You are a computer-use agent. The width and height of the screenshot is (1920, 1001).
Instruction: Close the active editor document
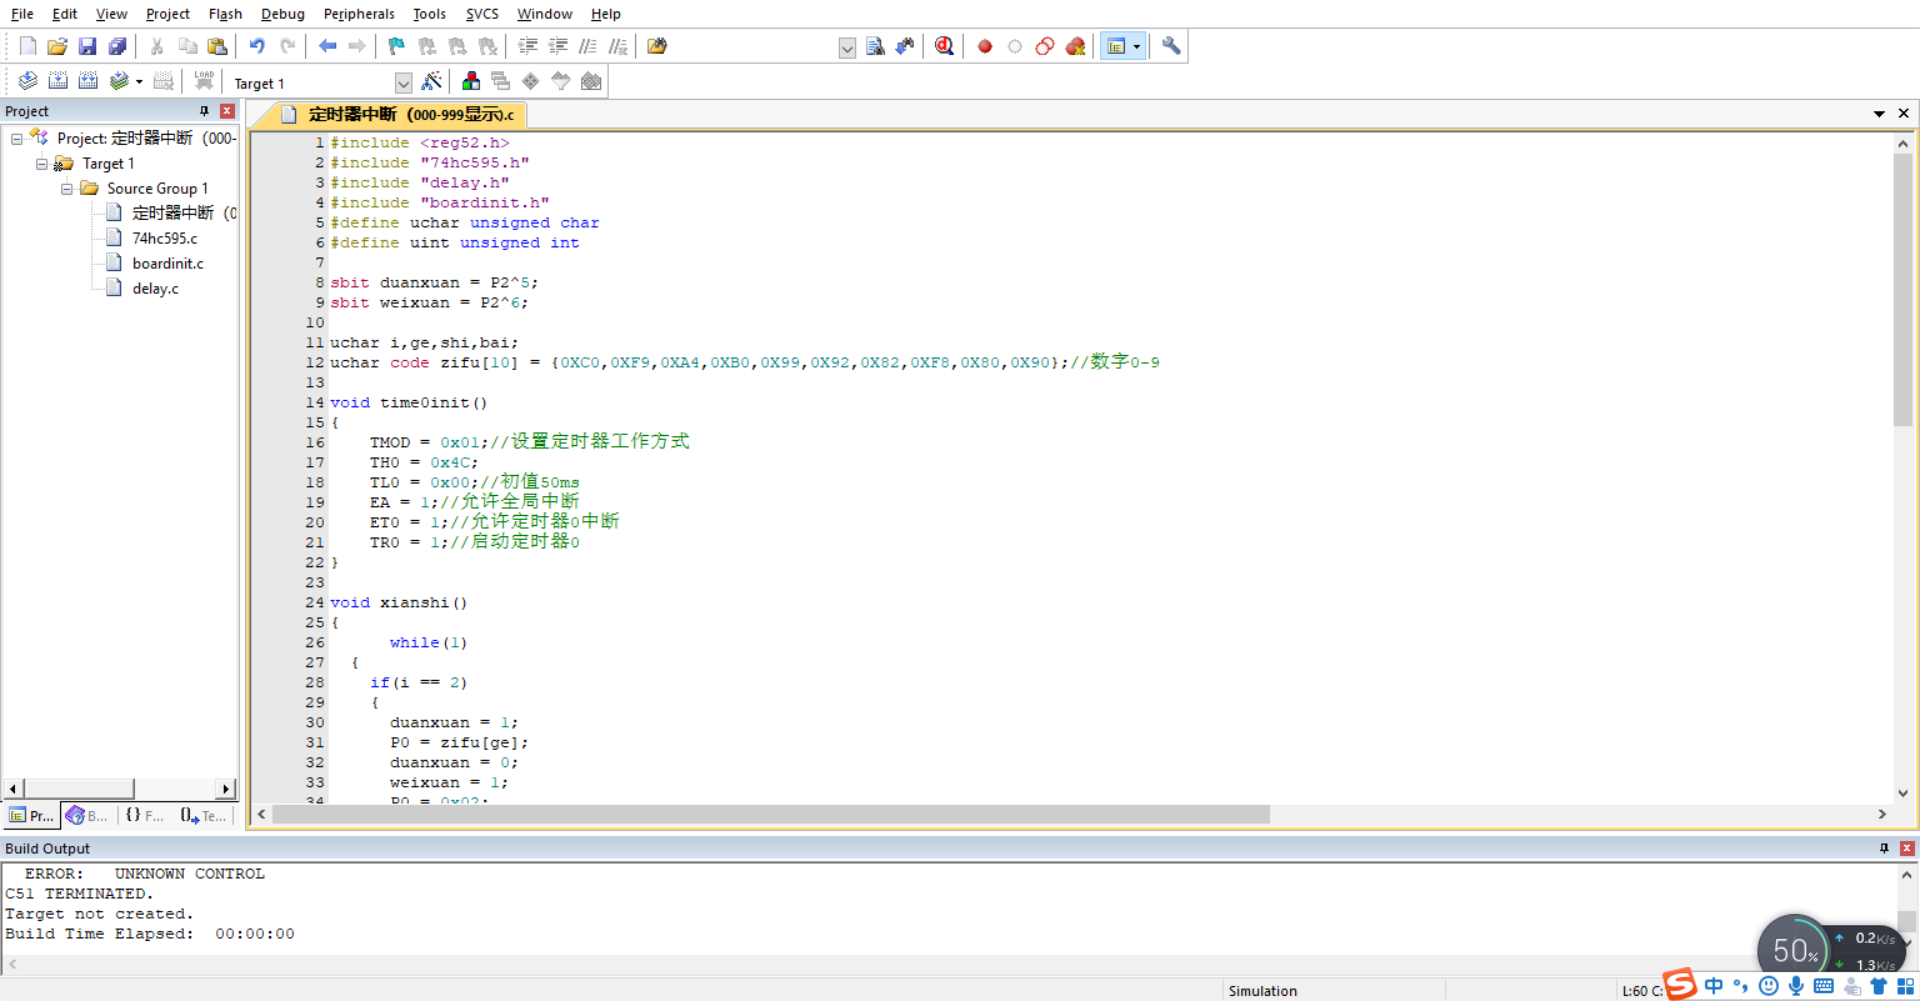coord(1904,114)
